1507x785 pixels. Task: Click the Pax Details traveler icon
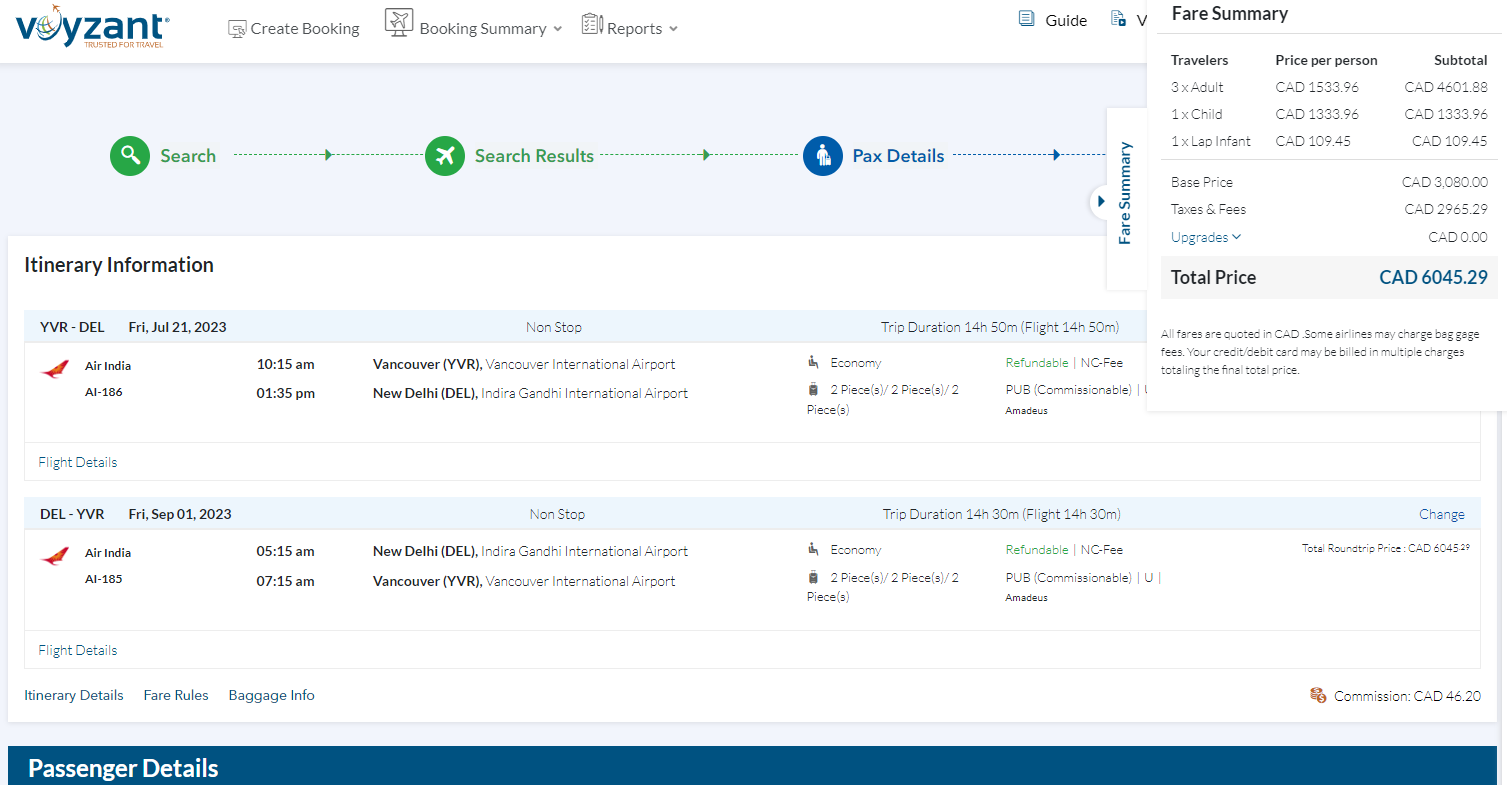[823, 156]
